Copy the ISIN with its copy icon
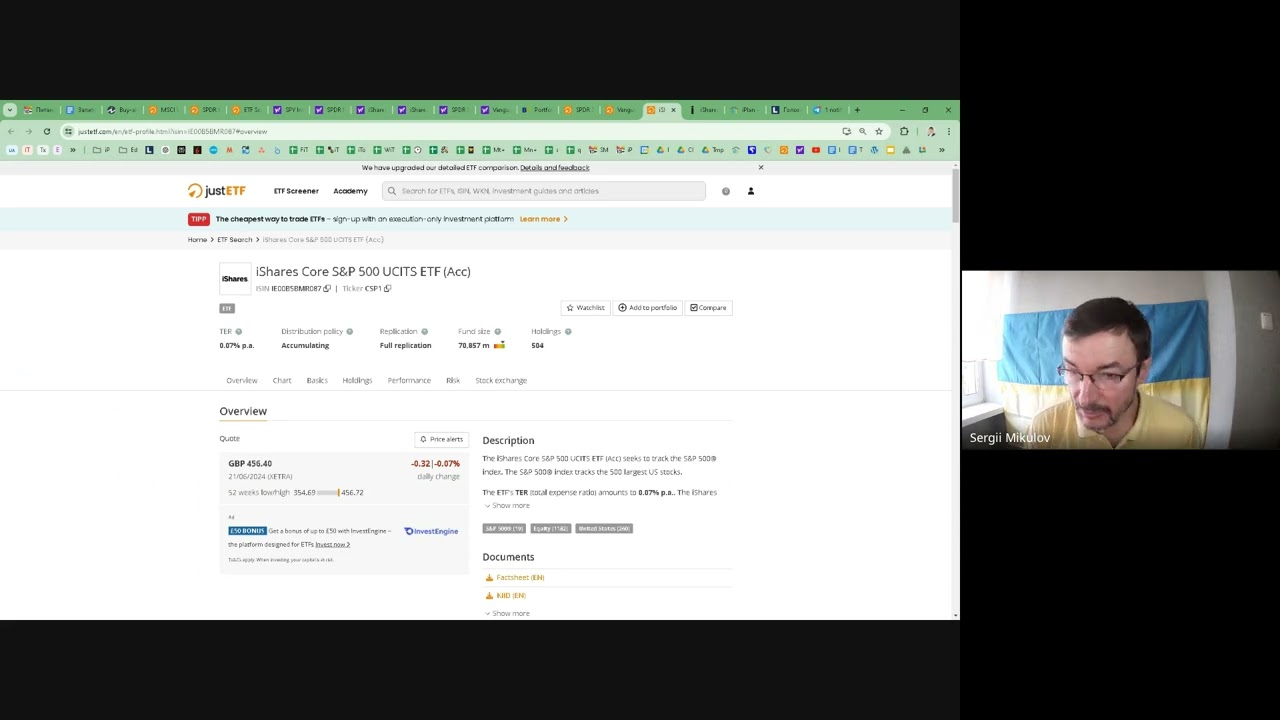The width and height of the screenshot is (1280, 720). pos(327,289)
